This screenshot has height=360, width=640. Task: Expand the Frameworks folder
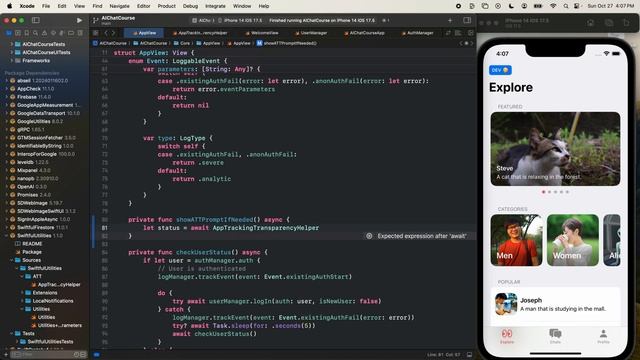[x=11, y=60]
